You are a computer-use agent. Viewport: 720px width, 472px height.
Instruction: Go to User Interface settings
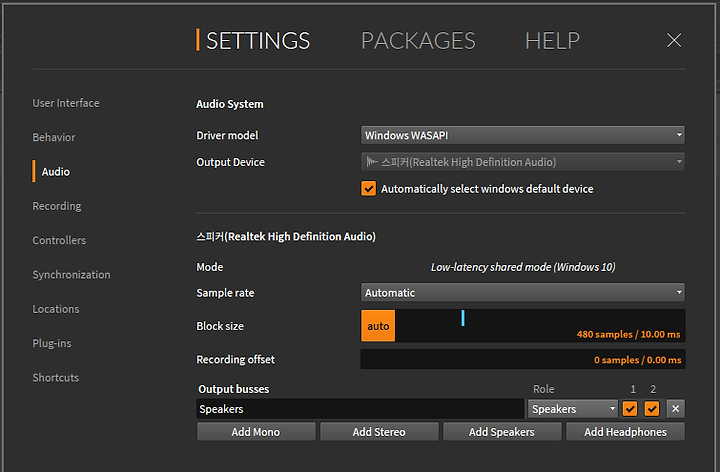pyautogui.click(x=66, y=103)
